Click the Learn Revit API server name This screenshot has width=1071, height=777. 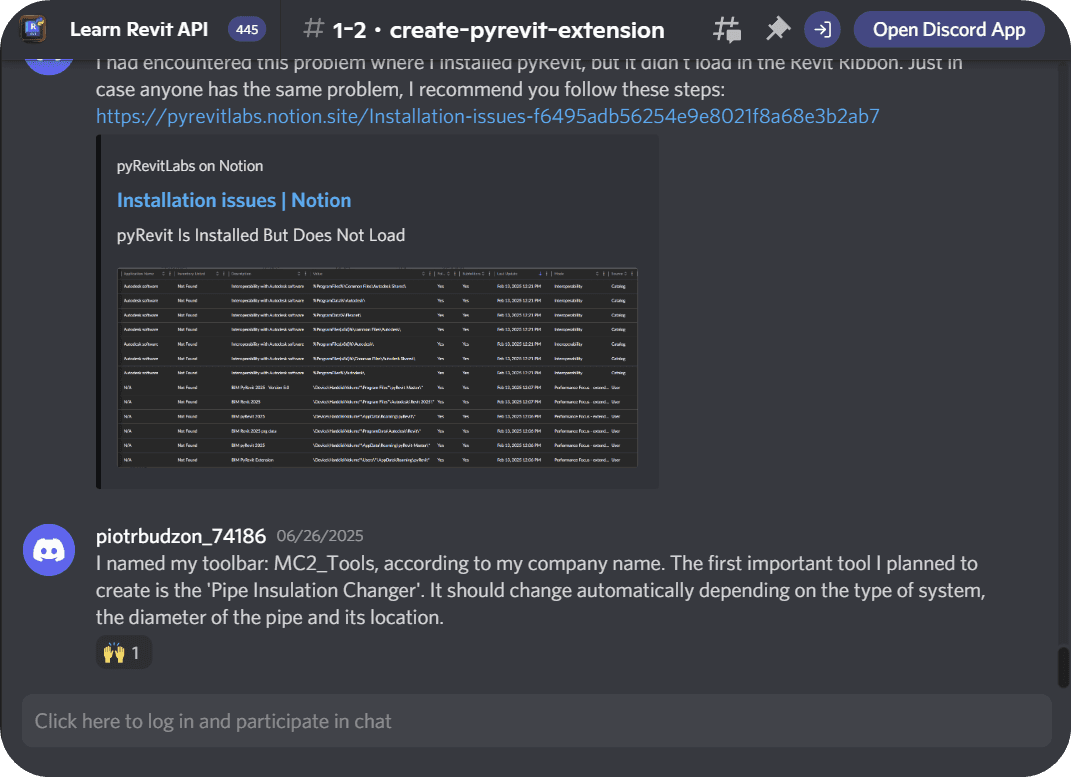tap(139, 29)
